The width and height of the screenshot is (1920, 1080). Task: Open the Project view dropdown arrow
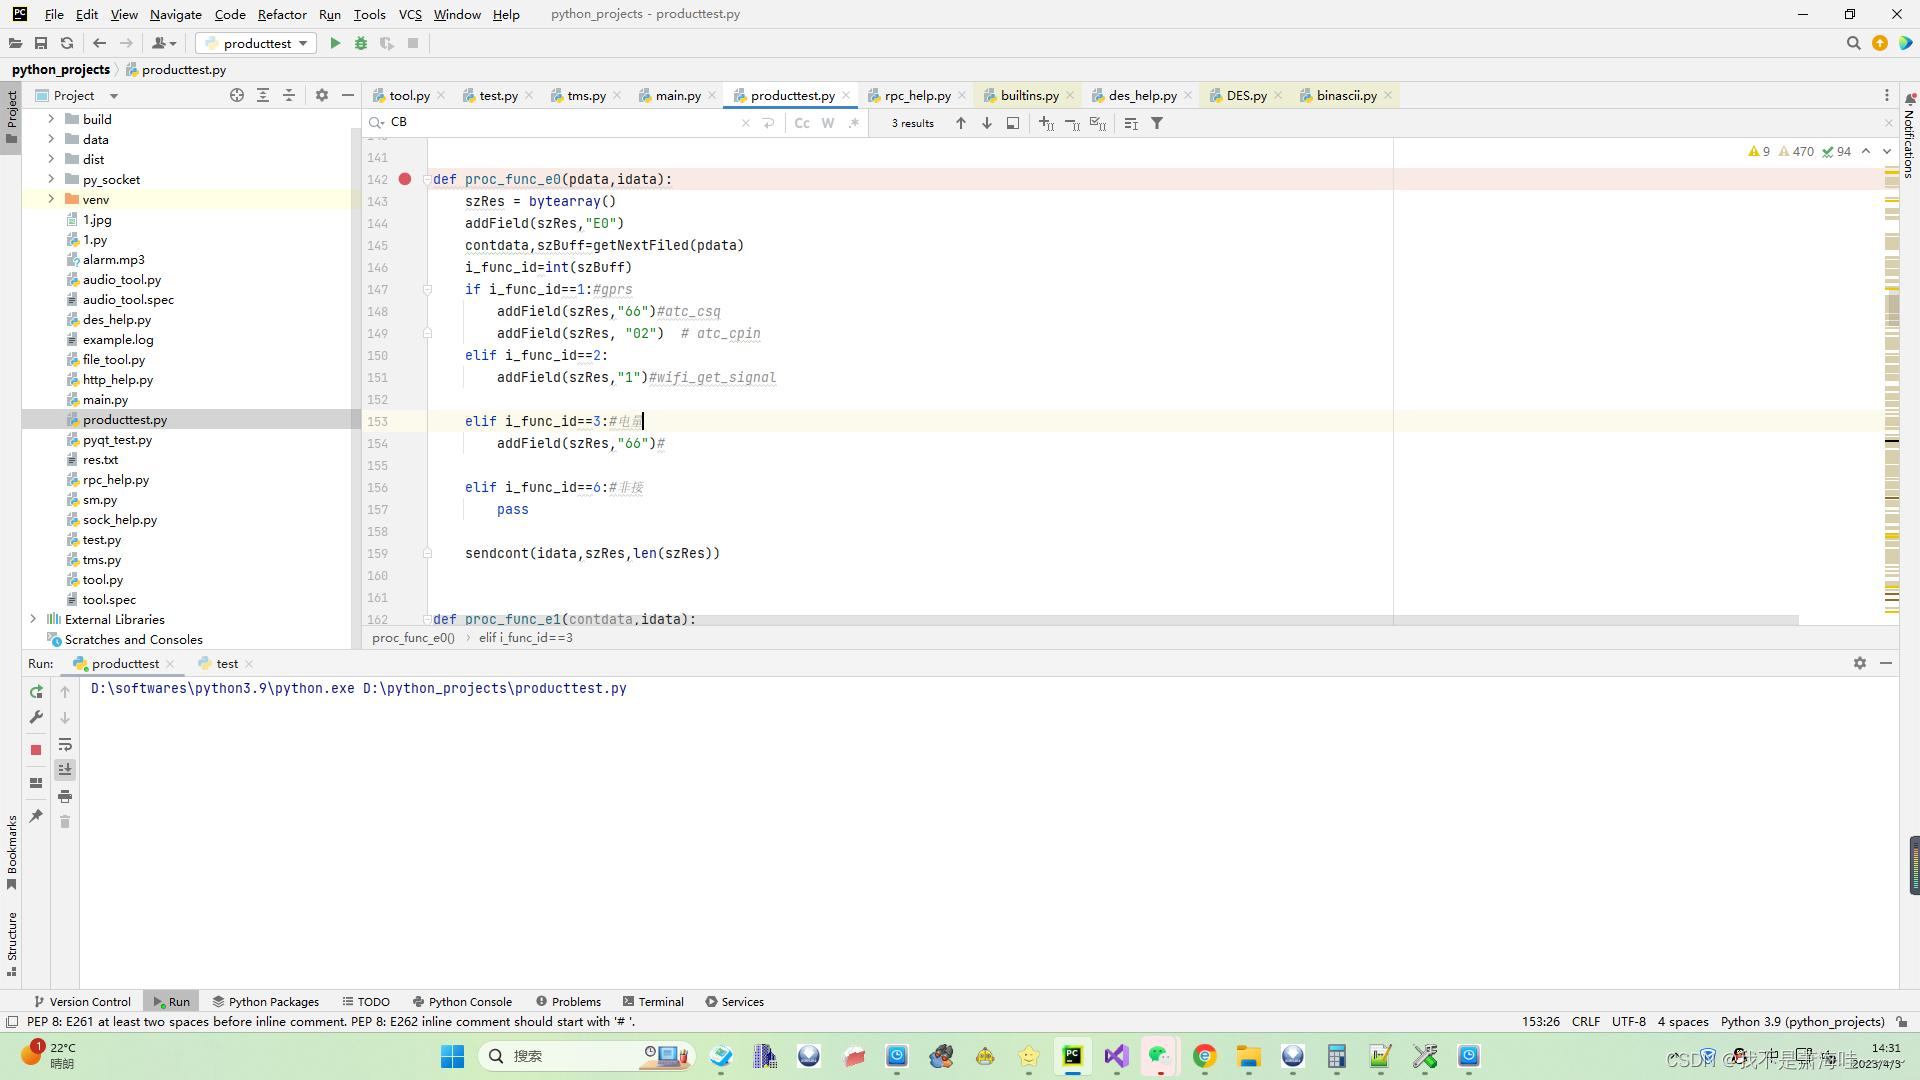(x=113, y=96)
